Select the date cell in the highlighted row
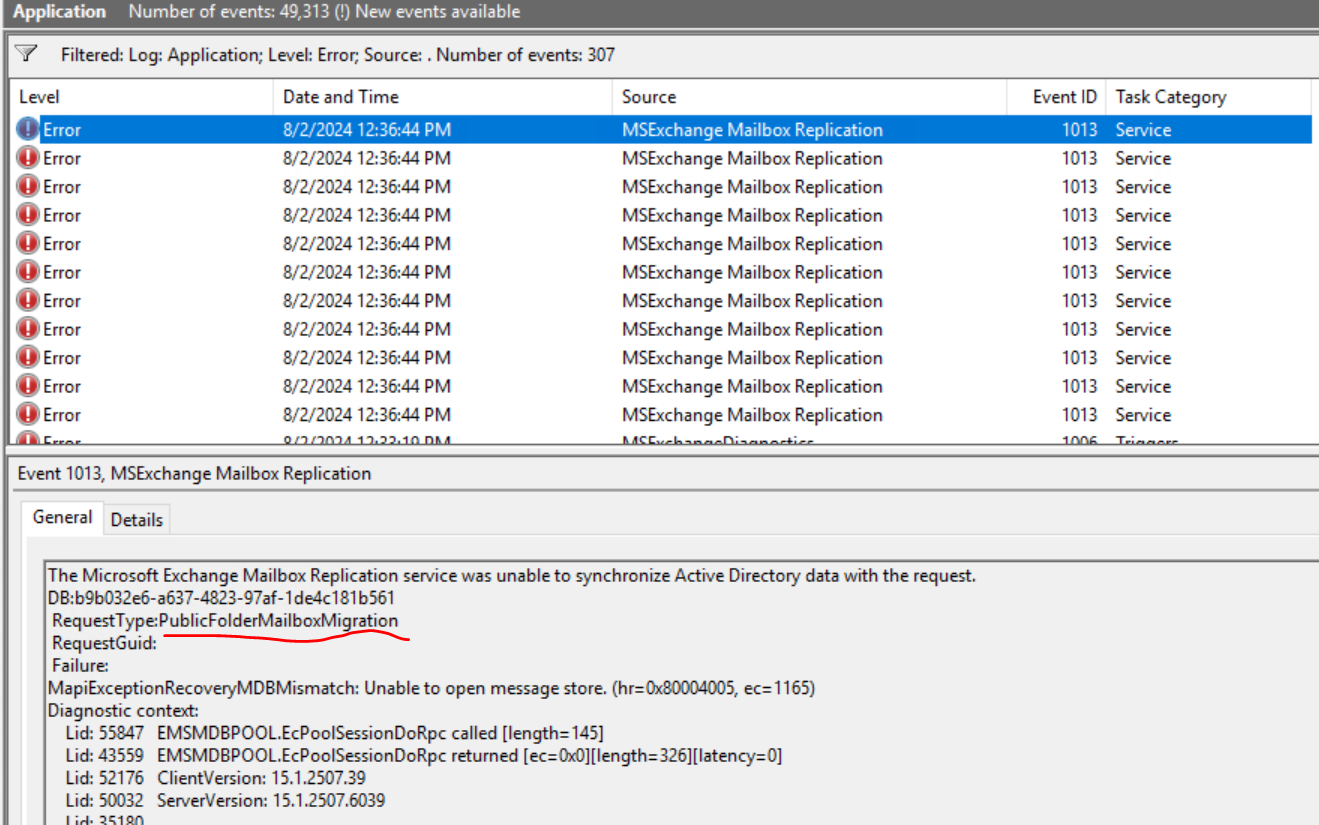 (x=367, y=130)
